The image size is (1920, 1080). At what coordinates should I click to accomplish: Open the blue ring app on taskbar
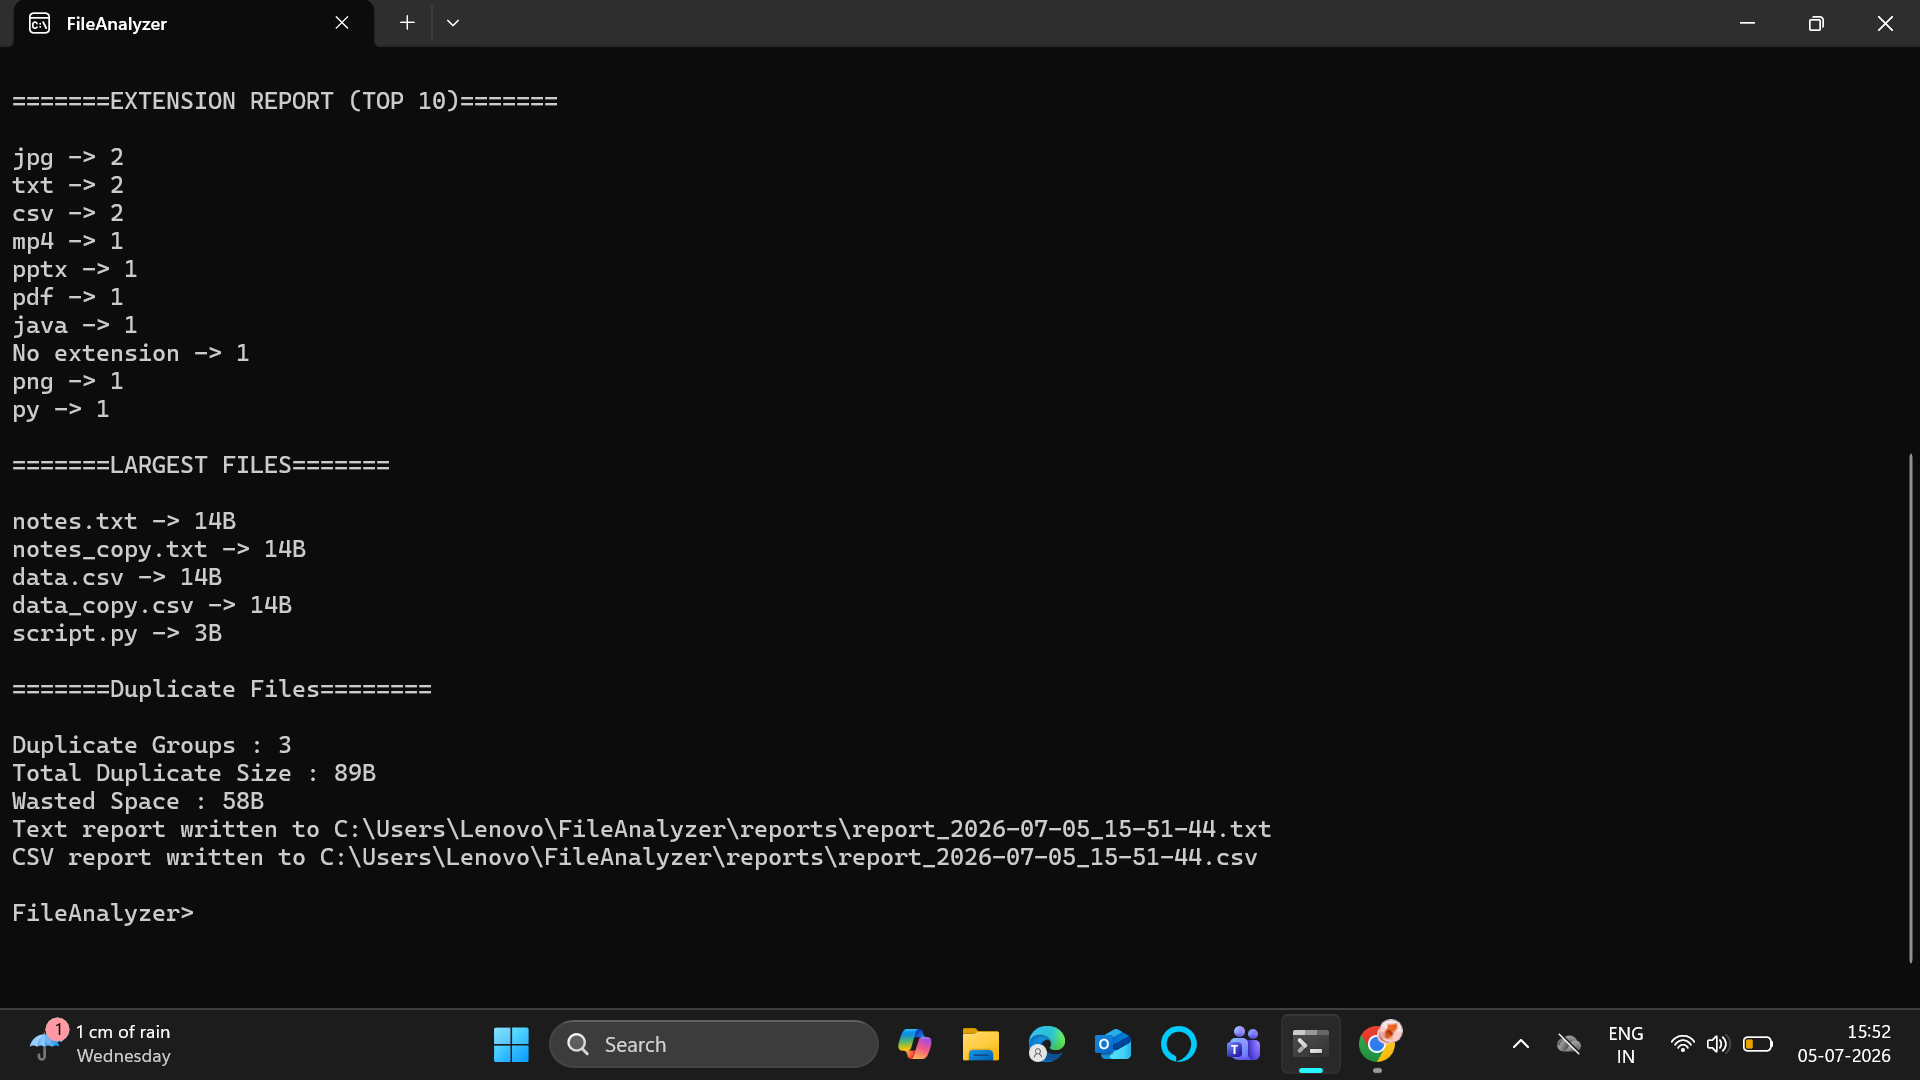[1178, 1044]
